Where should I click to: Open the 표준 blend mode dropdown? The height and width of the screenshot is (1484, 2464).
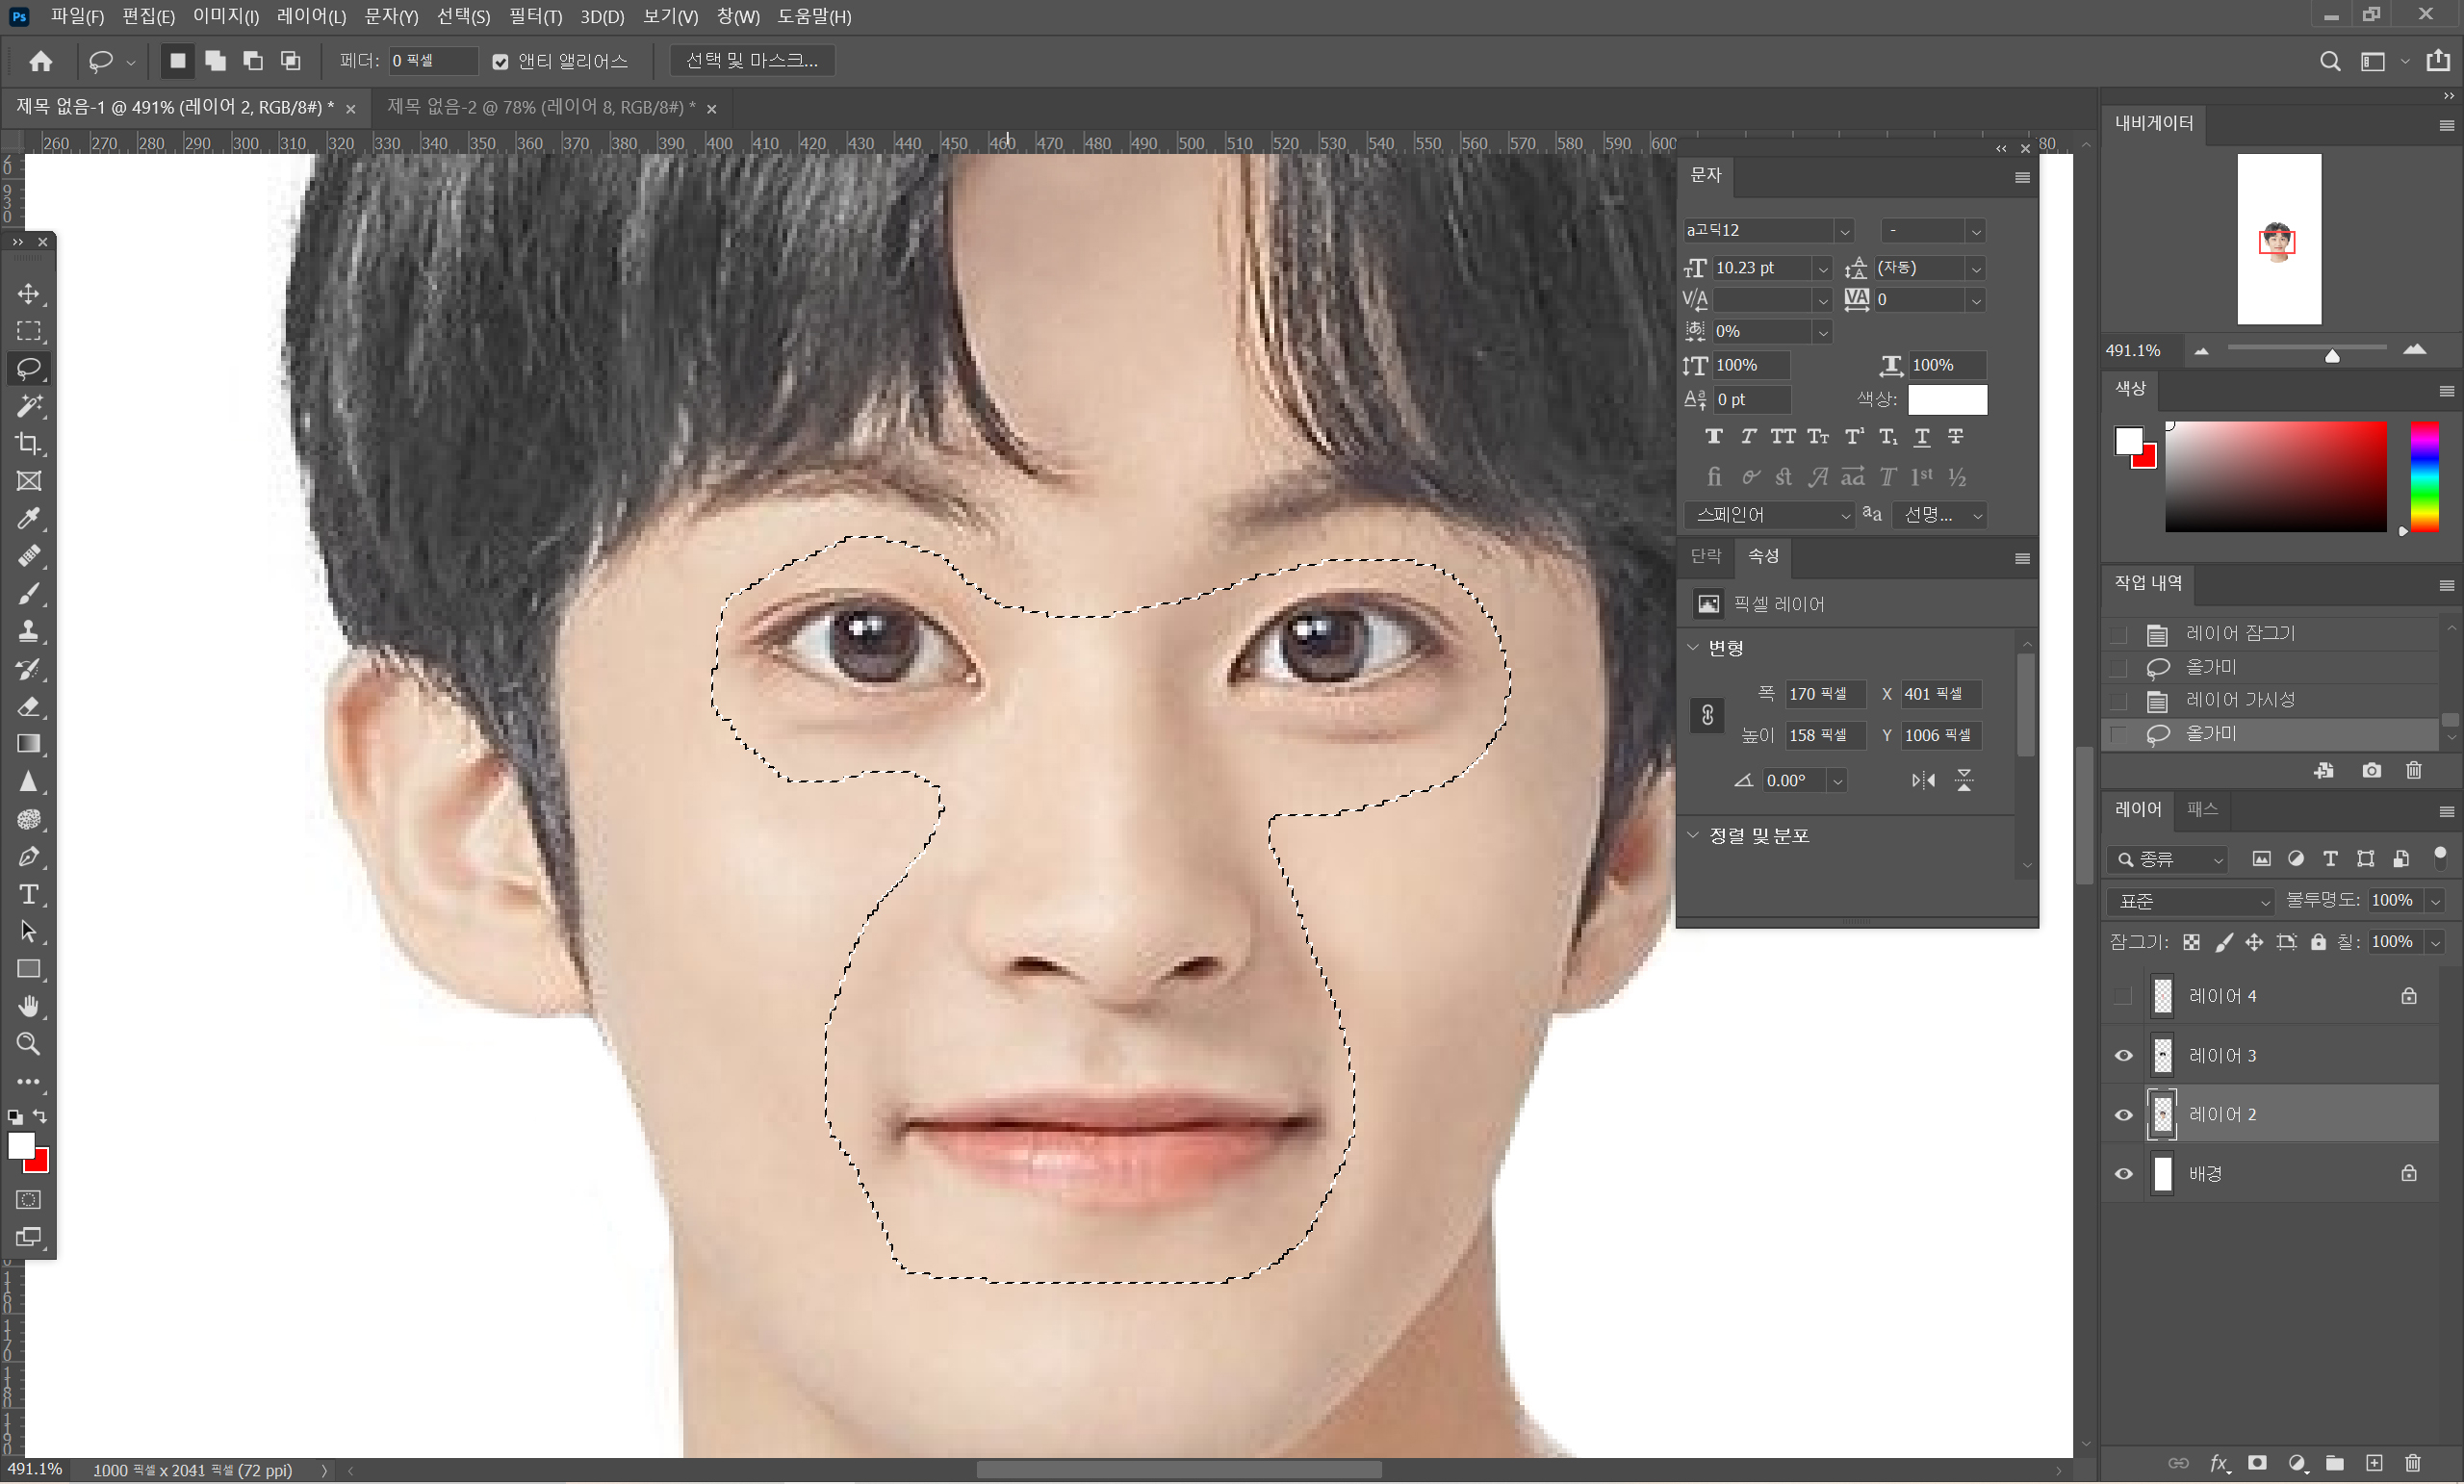click(2190, 901)
